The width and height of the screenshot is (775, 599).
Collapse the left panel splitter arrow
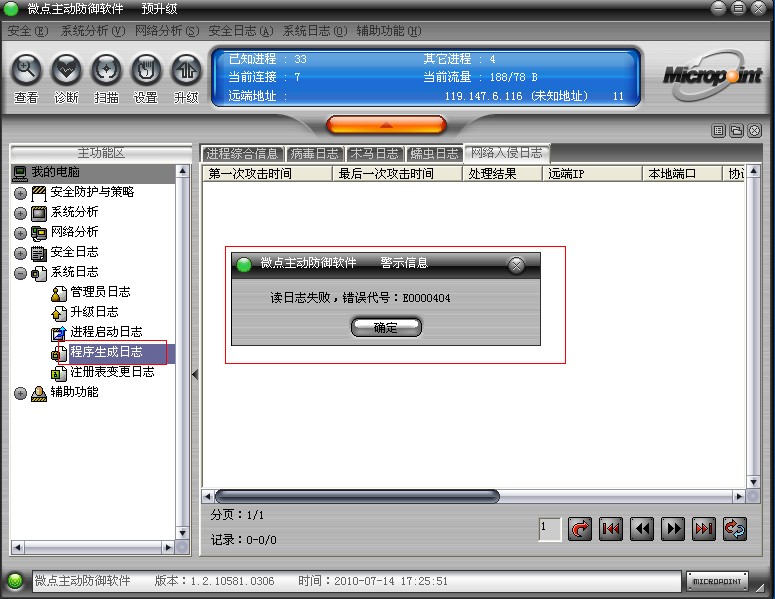point(195,374)
